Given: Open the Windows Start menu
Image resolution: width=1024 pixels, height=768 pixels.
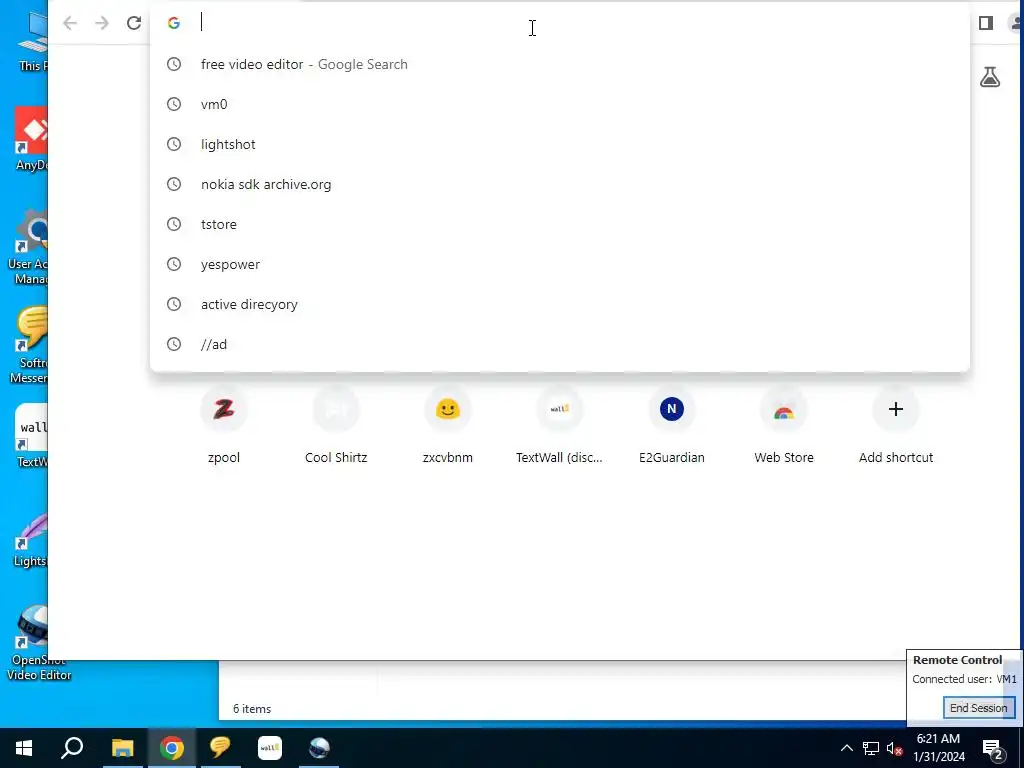Looking at the screenshot, I should [24, 748].
